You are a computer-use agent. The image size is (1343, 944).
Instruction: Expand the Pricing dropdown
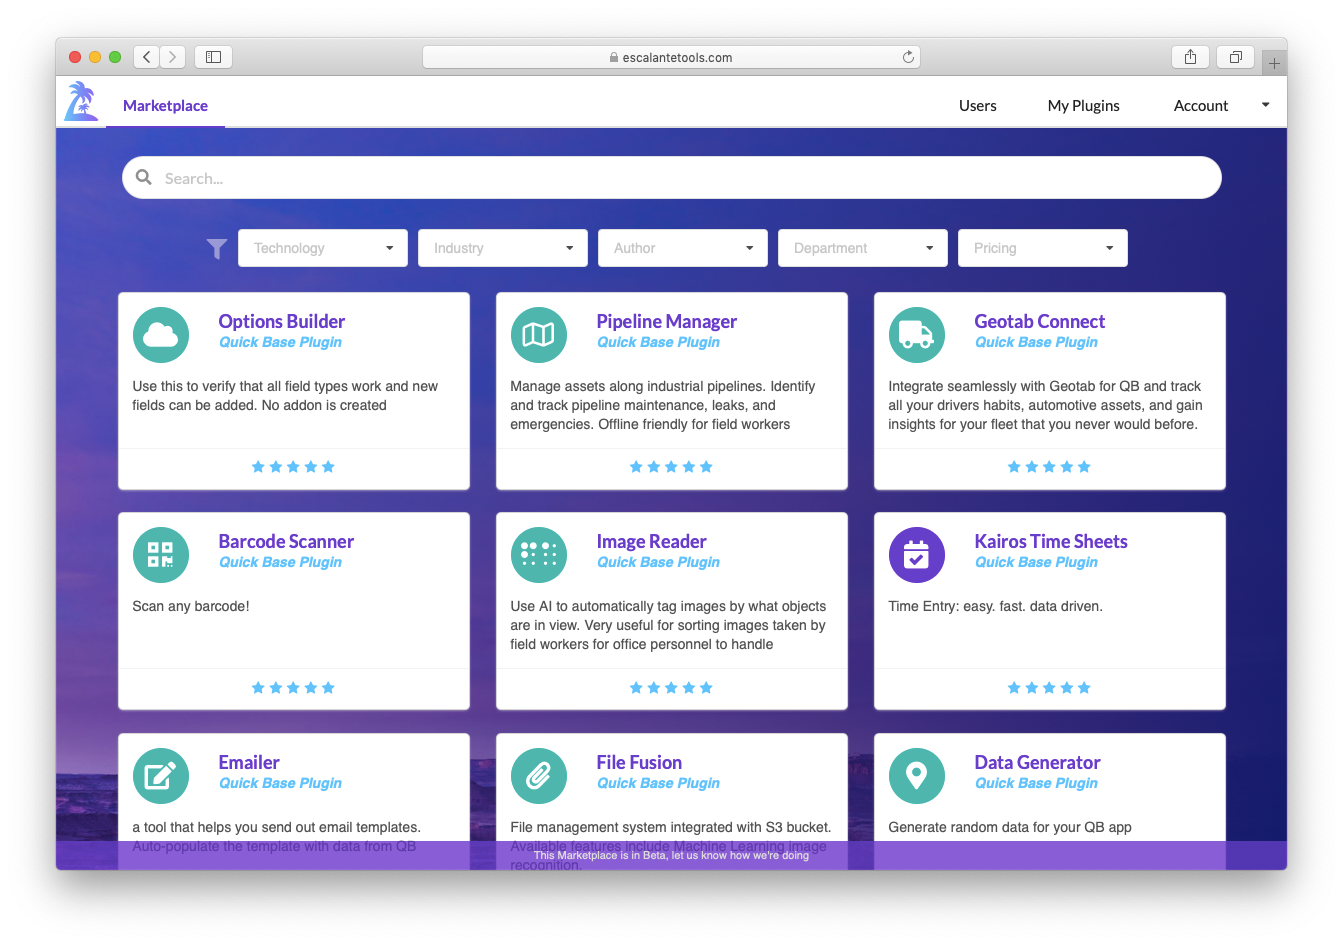[1042, 248]
